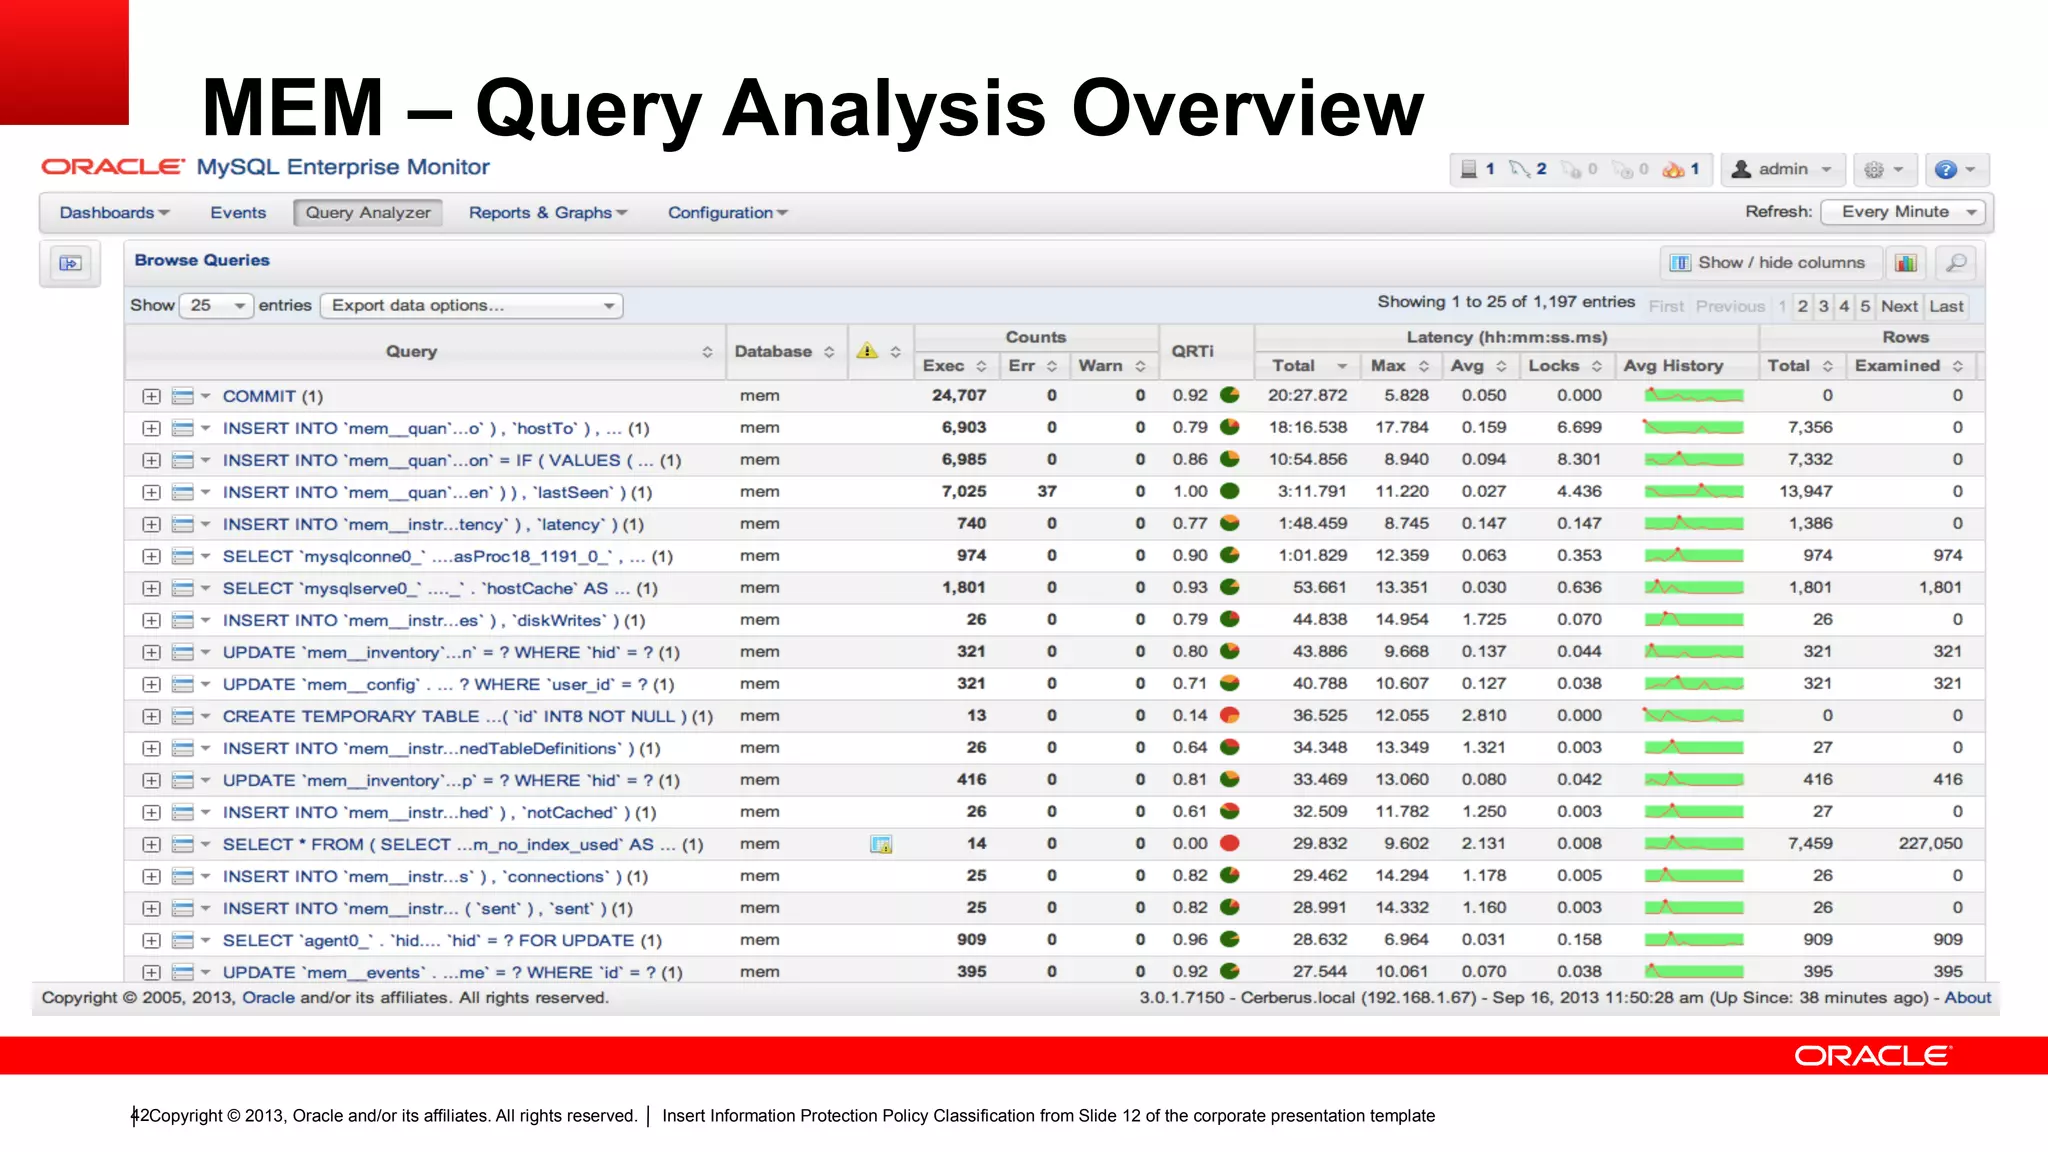Open actions arrow on UPDATE mem__config row

point(206,685)
